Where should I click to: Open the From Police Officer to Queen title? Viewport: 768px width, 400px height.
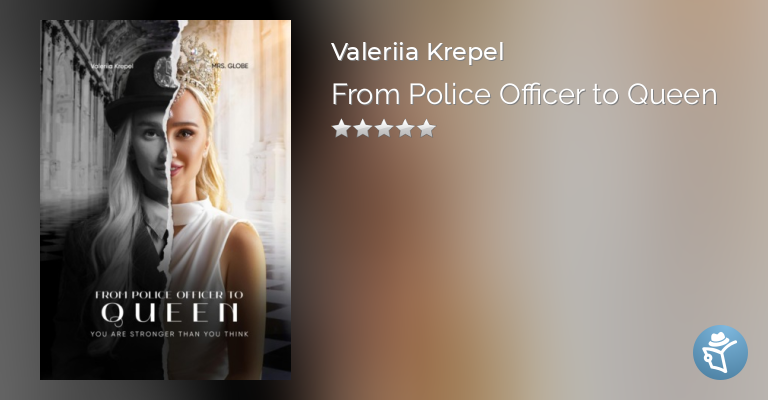[x=525, y=94]
